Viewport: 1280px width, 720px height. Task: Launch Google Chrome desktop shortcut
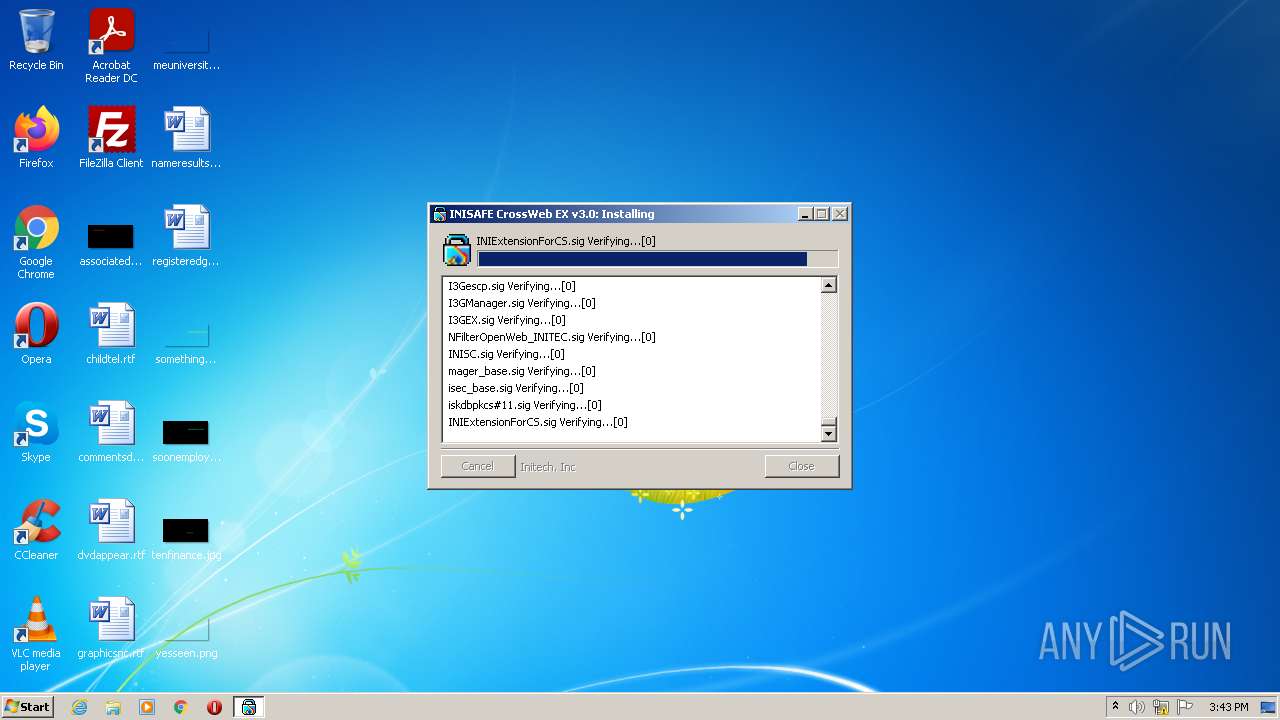pyautogui.click(x=36, y=242)
